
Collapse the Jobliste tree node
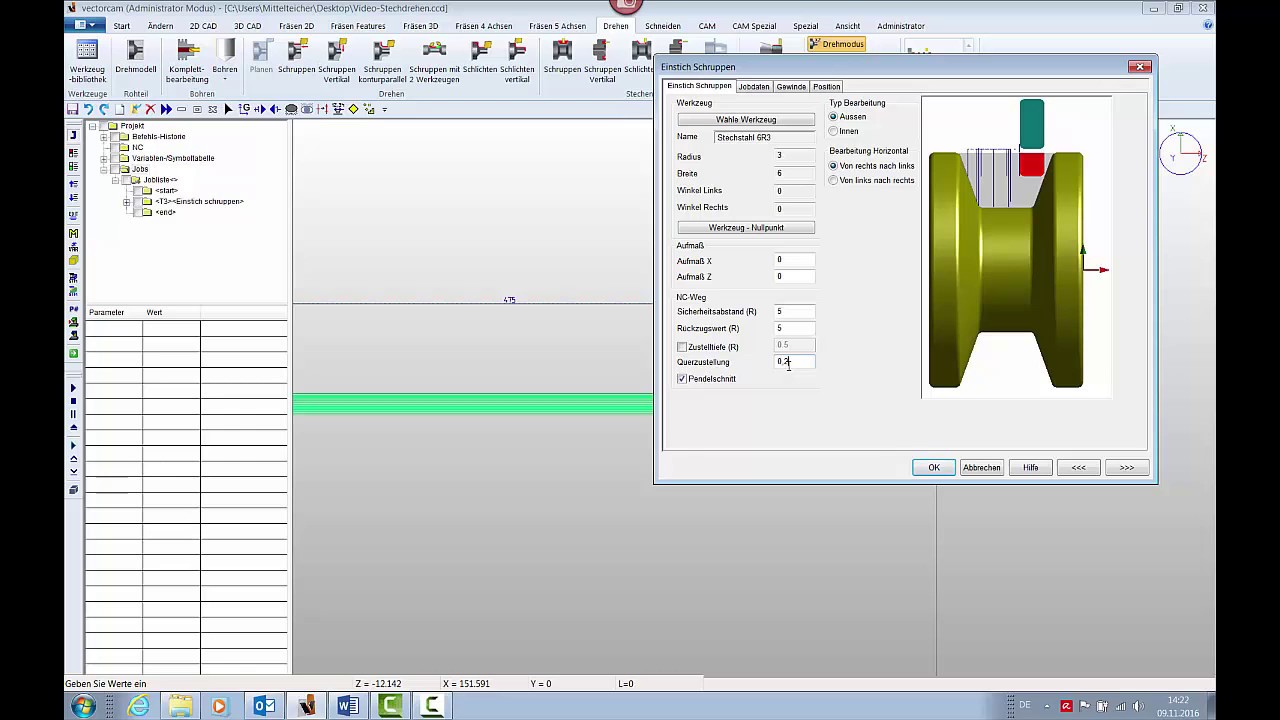(115, 180)
